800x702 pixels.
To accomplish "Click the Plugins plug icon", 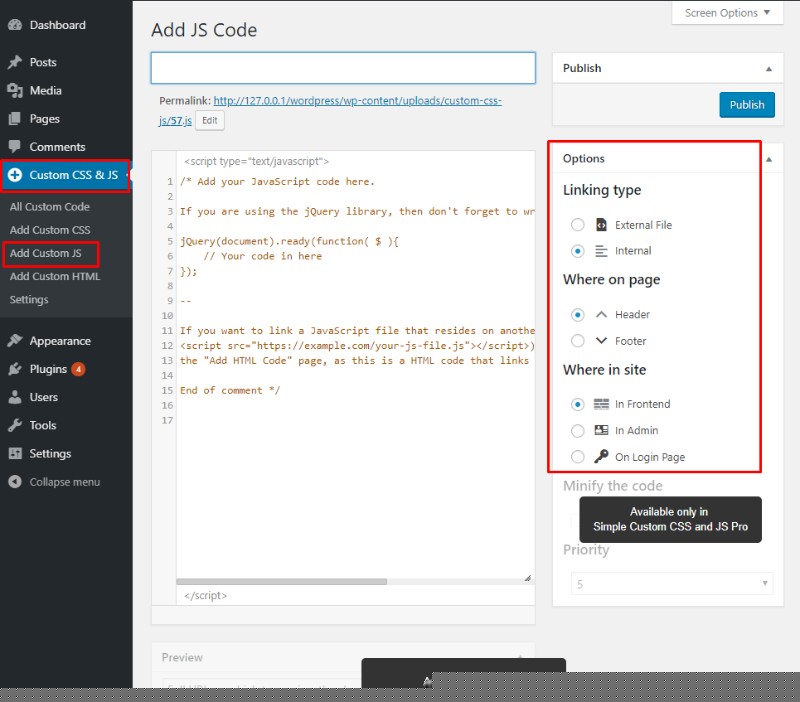I will 15,369.
